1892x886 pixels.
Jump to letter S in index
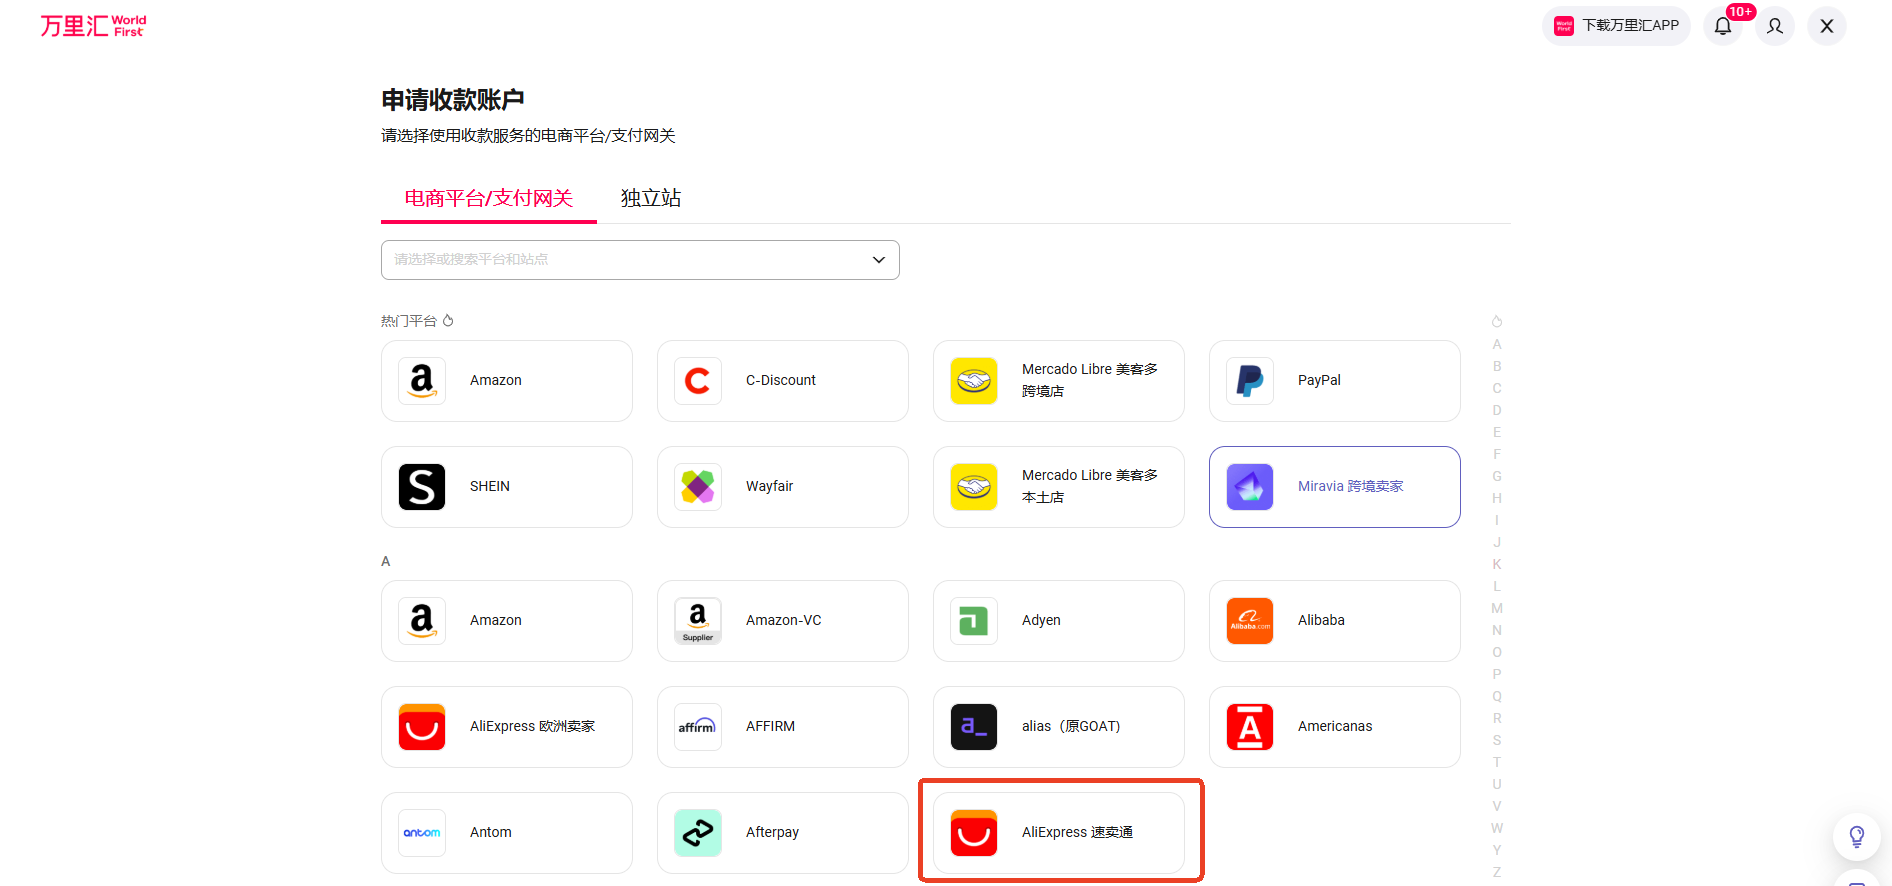(x=1497, y=740)
